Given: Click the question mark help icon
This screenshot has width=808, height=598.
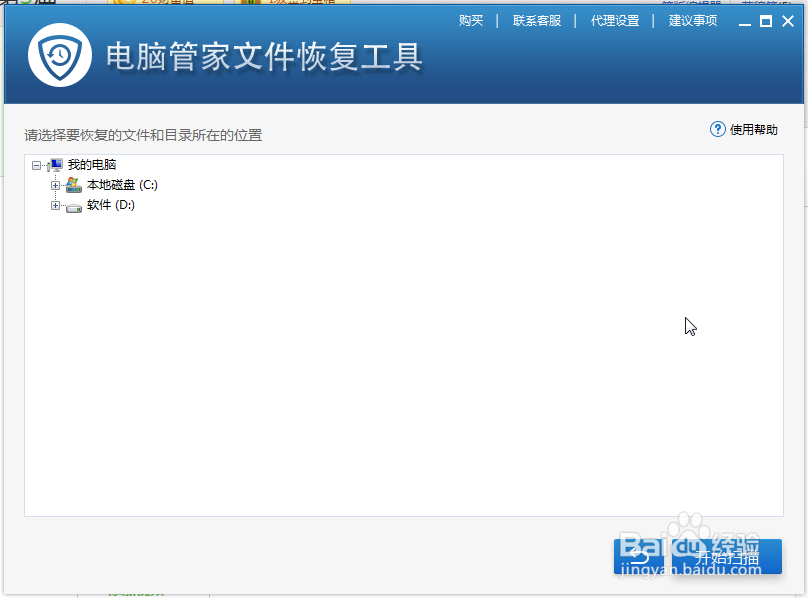Looking at the screenshot, I should (x=717, y=129).
